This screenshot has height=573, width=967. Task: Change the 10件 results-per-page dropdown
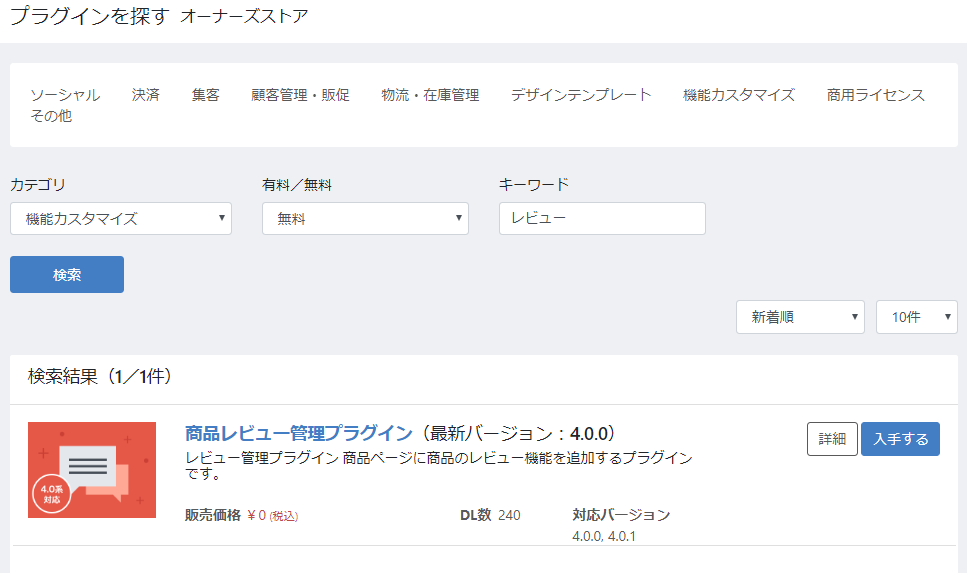click(x=916, y=317)
